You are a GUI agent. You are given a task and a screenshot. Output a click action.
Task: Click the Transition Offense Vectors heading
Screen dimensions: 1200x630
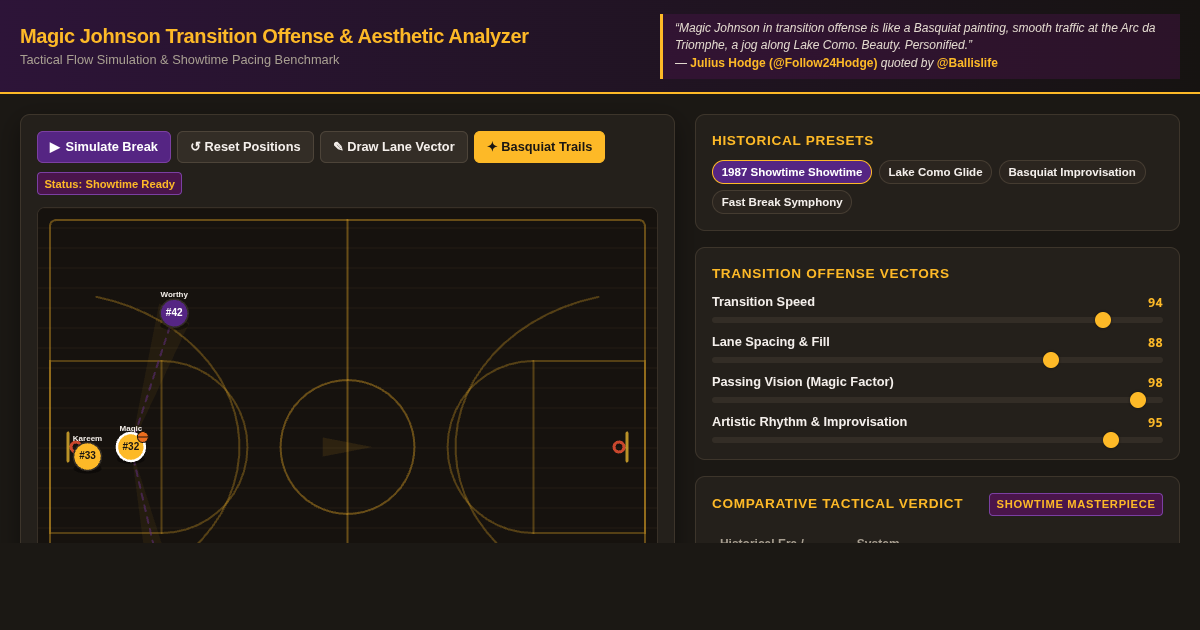(831, 274)
